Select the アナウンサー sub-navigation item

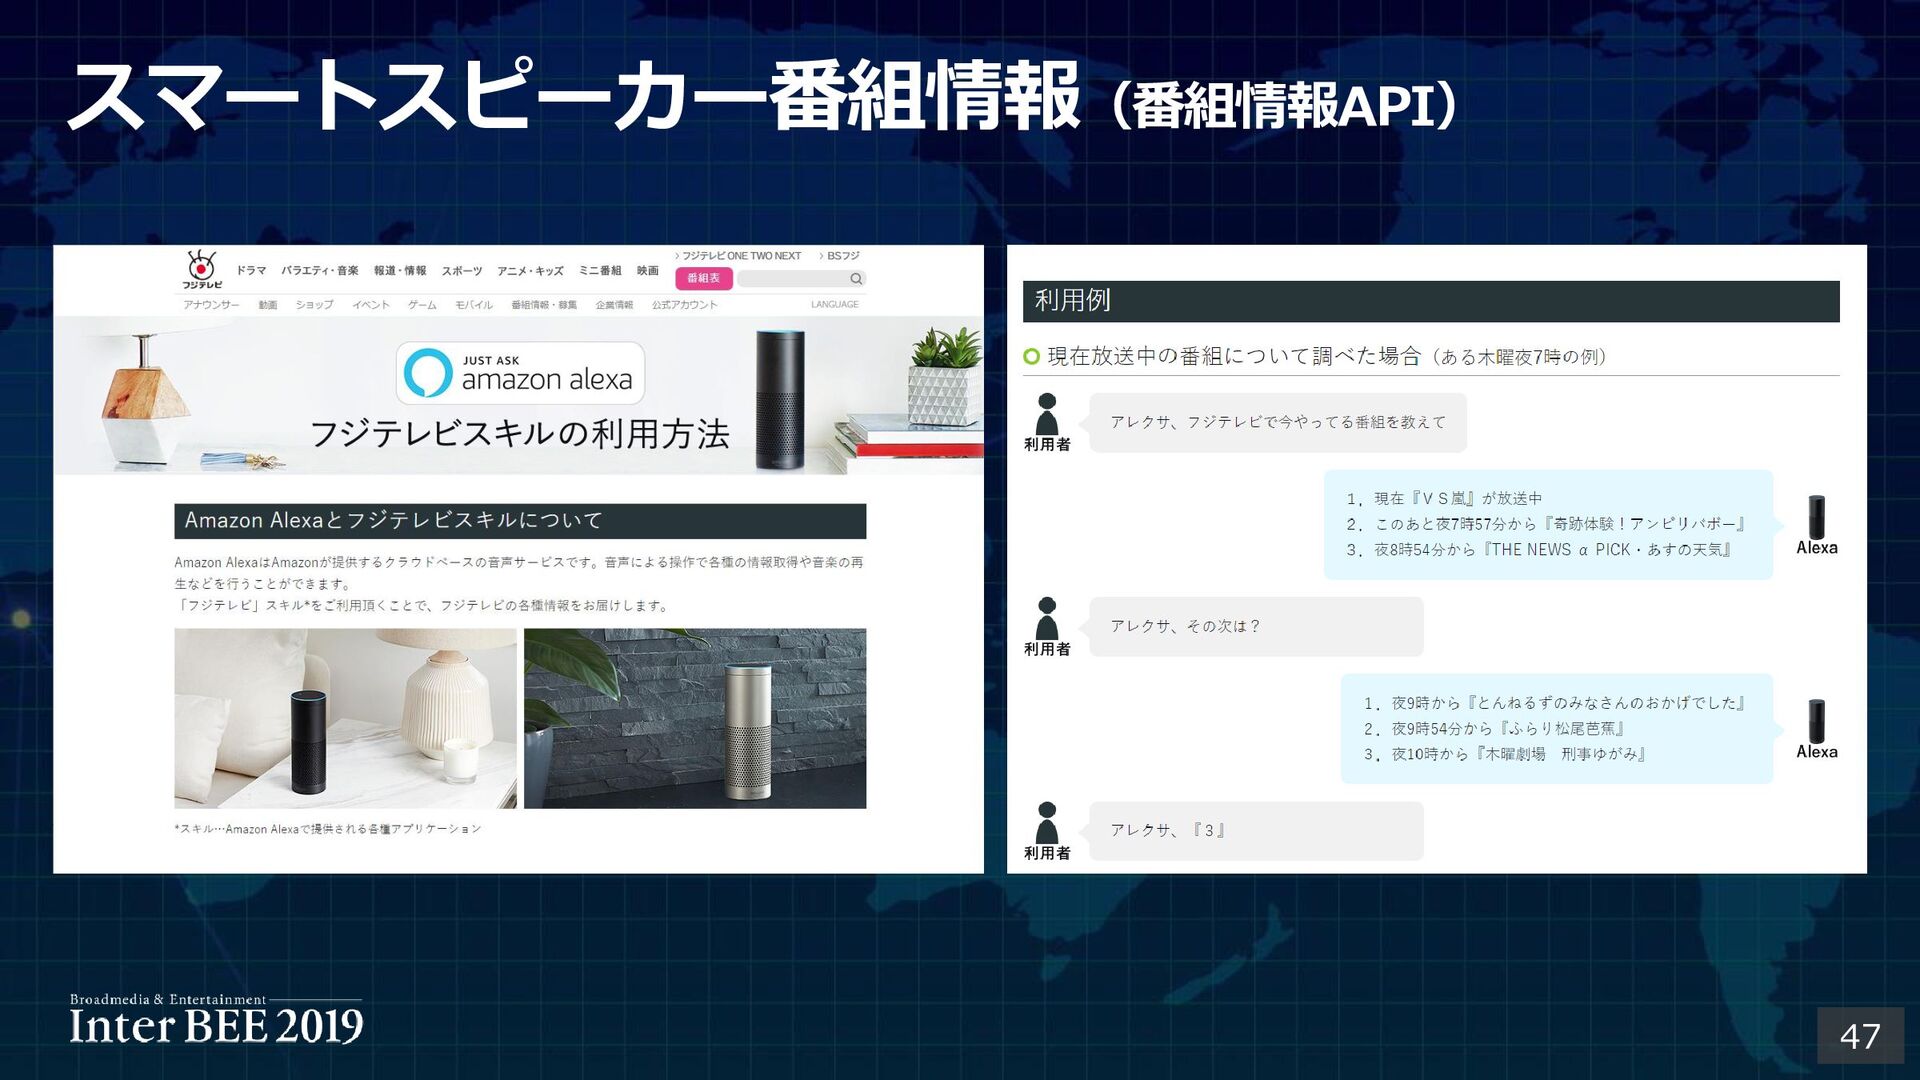(211, 305)
